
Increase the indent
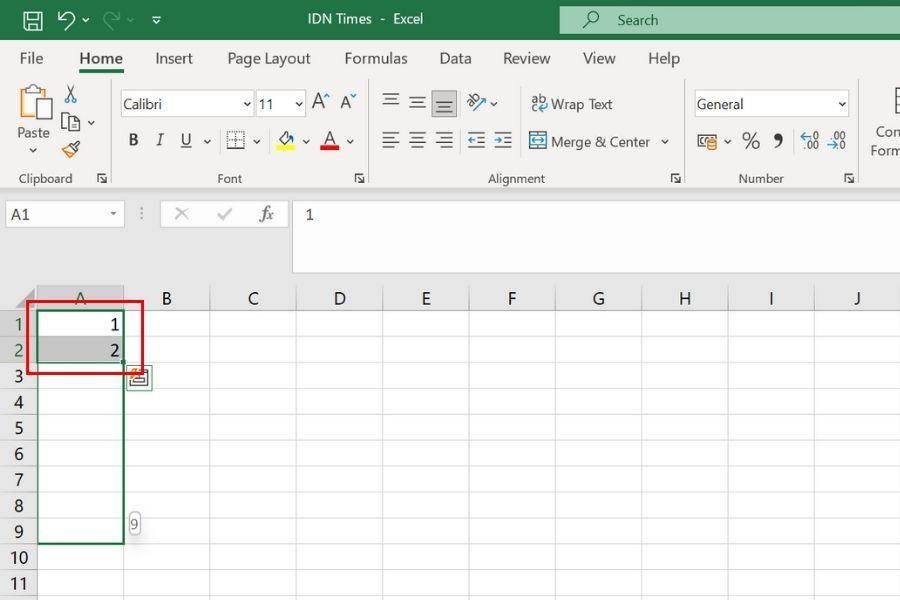pos(503,140)
